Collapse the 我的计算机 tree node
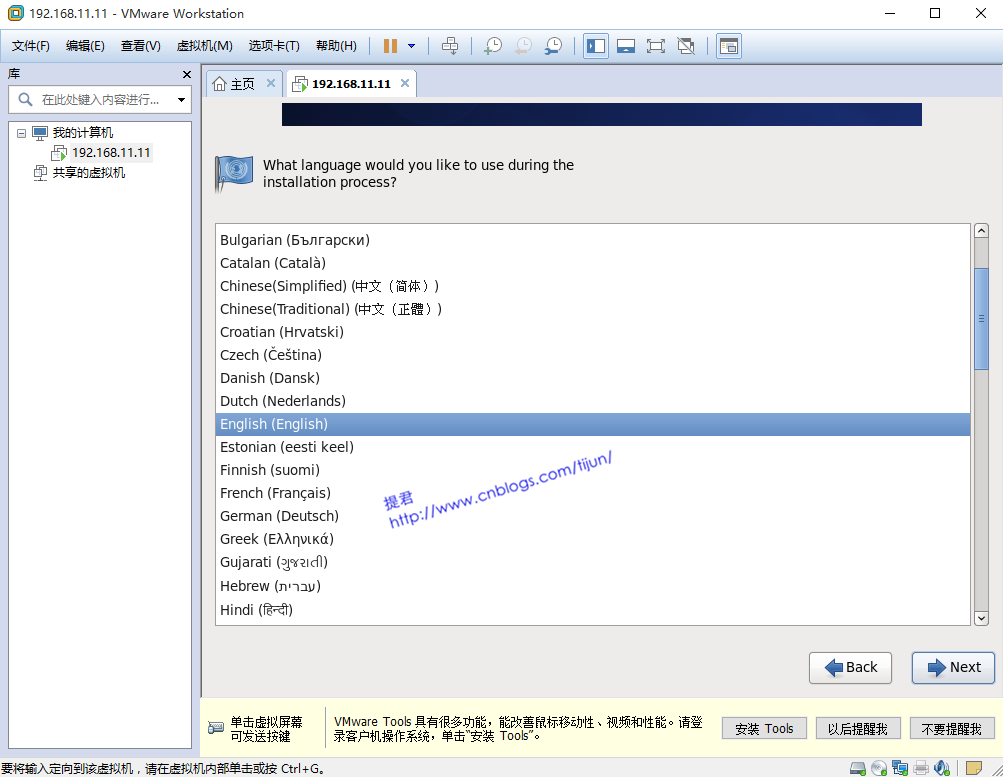The image size is (1003, 777). click(21, 133)
